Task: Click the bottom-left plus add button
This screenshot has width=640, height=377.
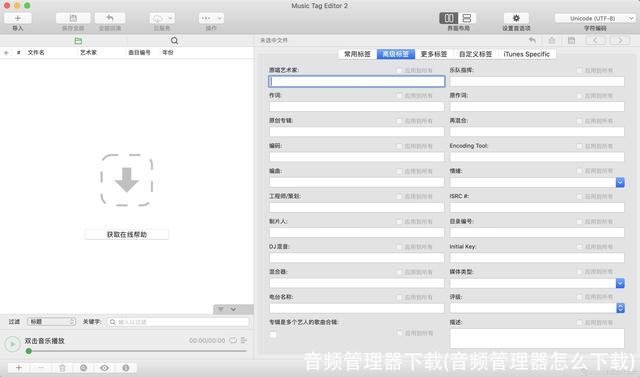Action: click(19, 368)
